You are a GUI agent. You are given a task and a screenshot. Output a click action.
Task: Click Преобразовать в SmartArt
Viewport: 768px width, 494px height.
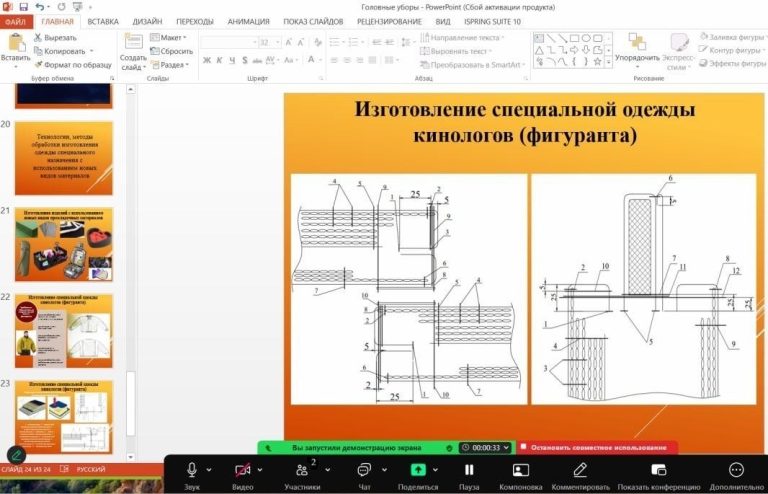[473, 65]
